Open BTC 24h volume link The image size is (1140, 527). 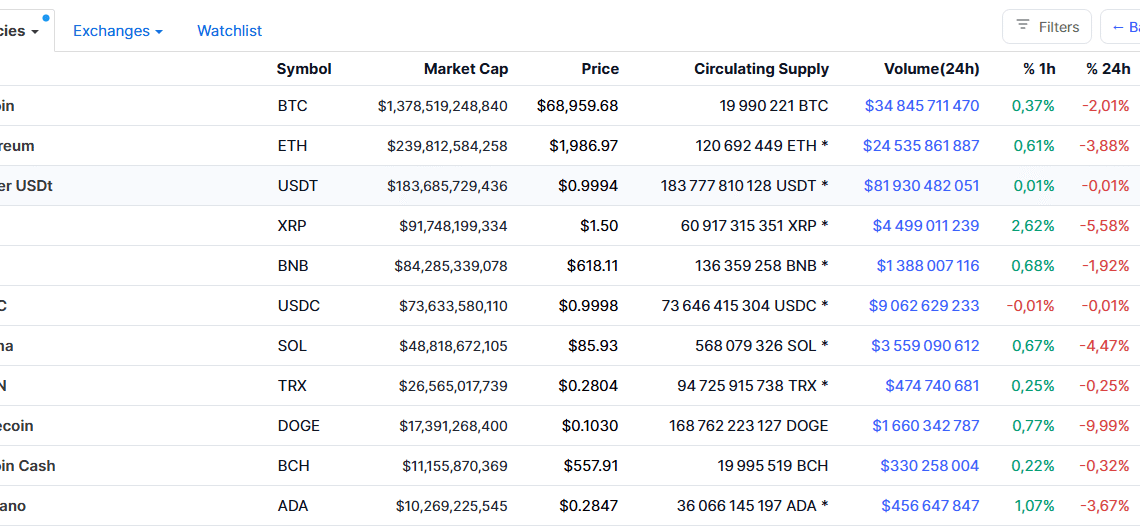pos(922,106)
